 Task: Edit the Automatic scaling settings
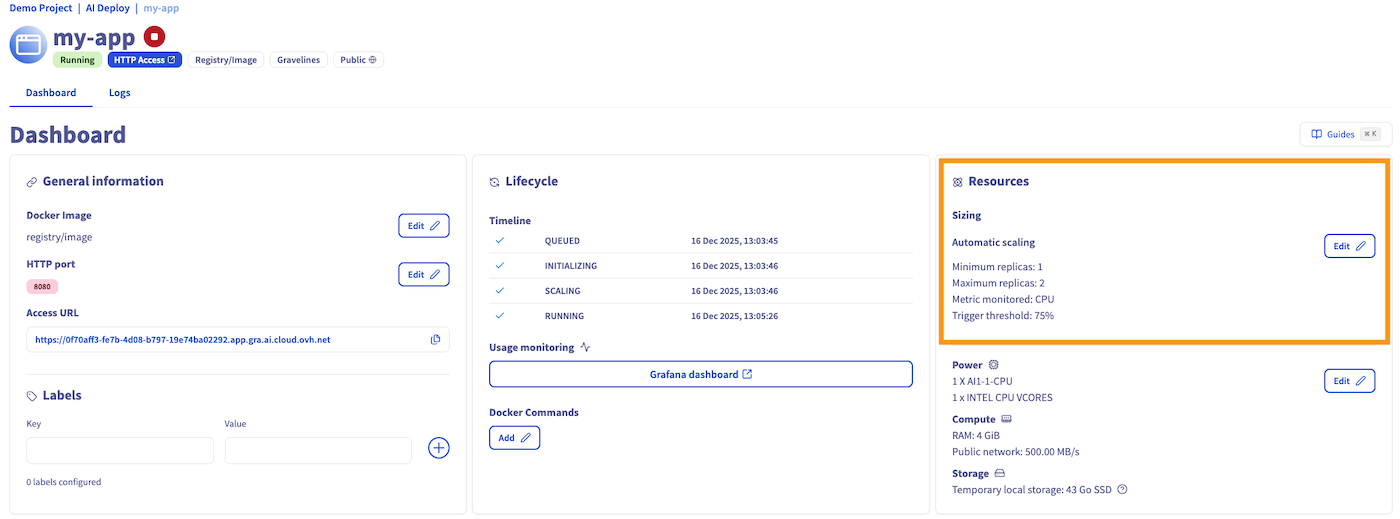pos(1349,246)
